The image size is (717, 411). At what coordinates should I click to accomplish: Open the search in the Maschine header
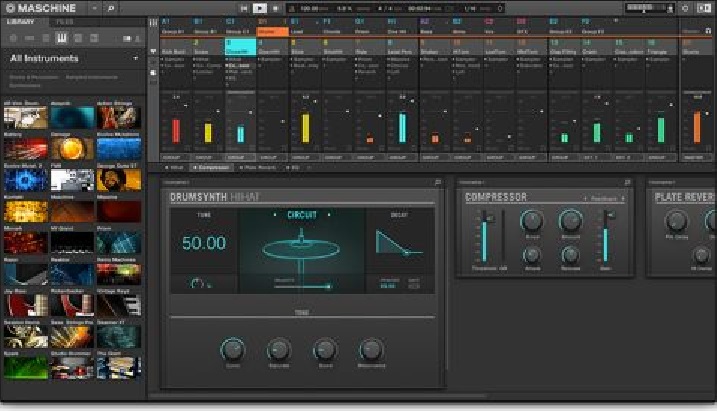pyautogui.click(x=111, y=8)
